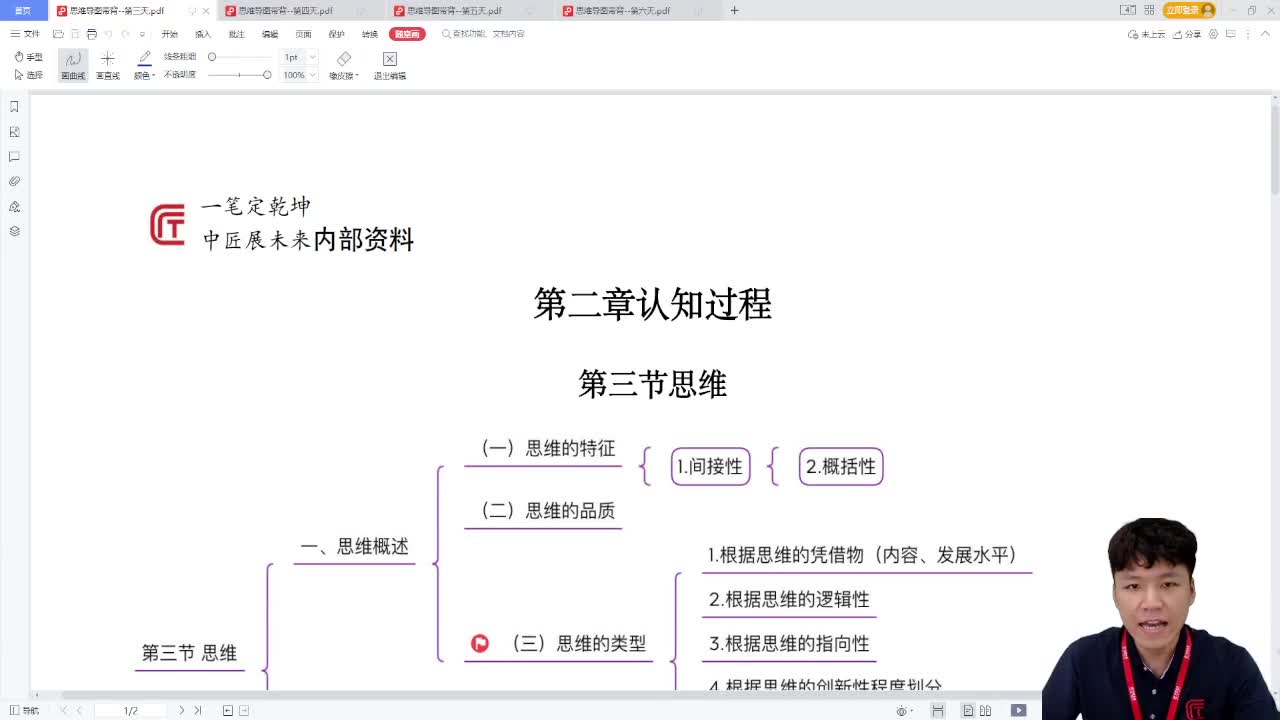Open the bookmarks panel in left sidebar
Image resolution: width=1280 pixels, height=720 pixels.
[13, 106]
